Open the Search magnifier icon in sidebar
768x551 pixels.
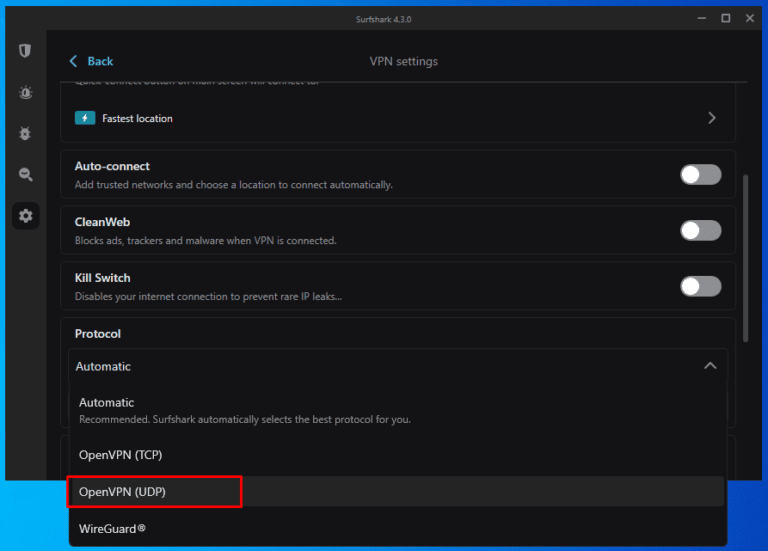(25, 174)
